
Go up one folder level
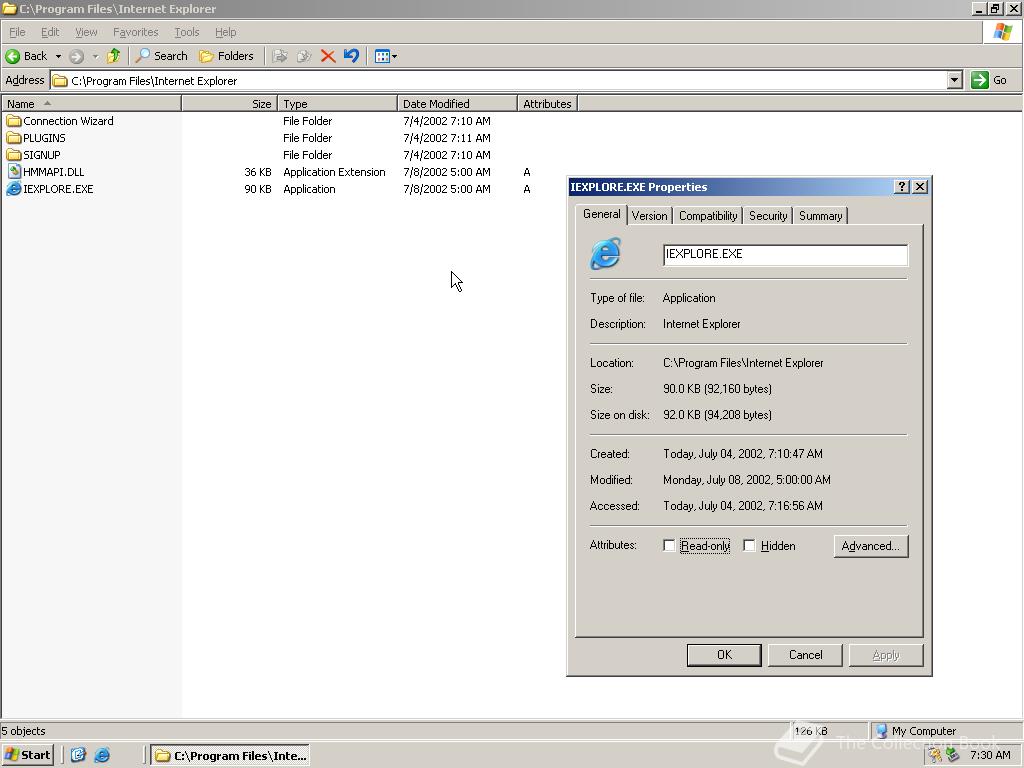(x=114, y=56)
